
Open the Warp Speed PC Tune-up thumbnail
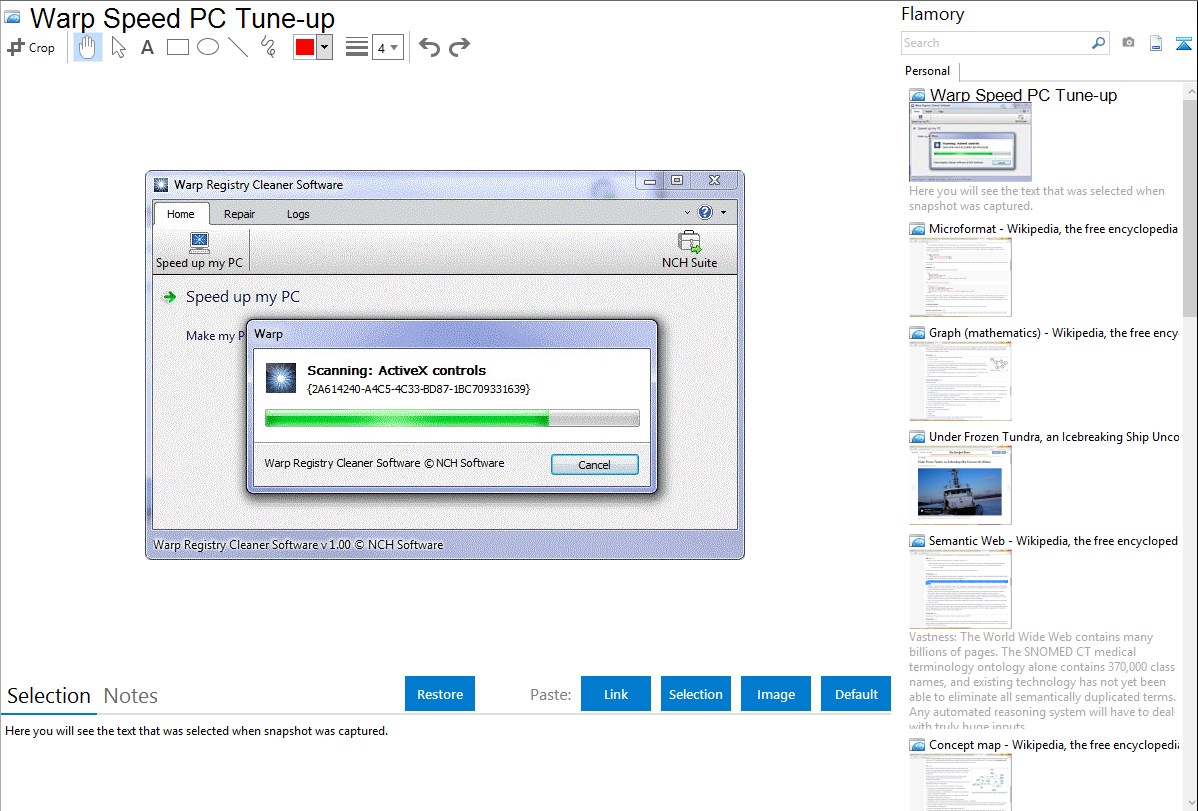click(970, 143)
